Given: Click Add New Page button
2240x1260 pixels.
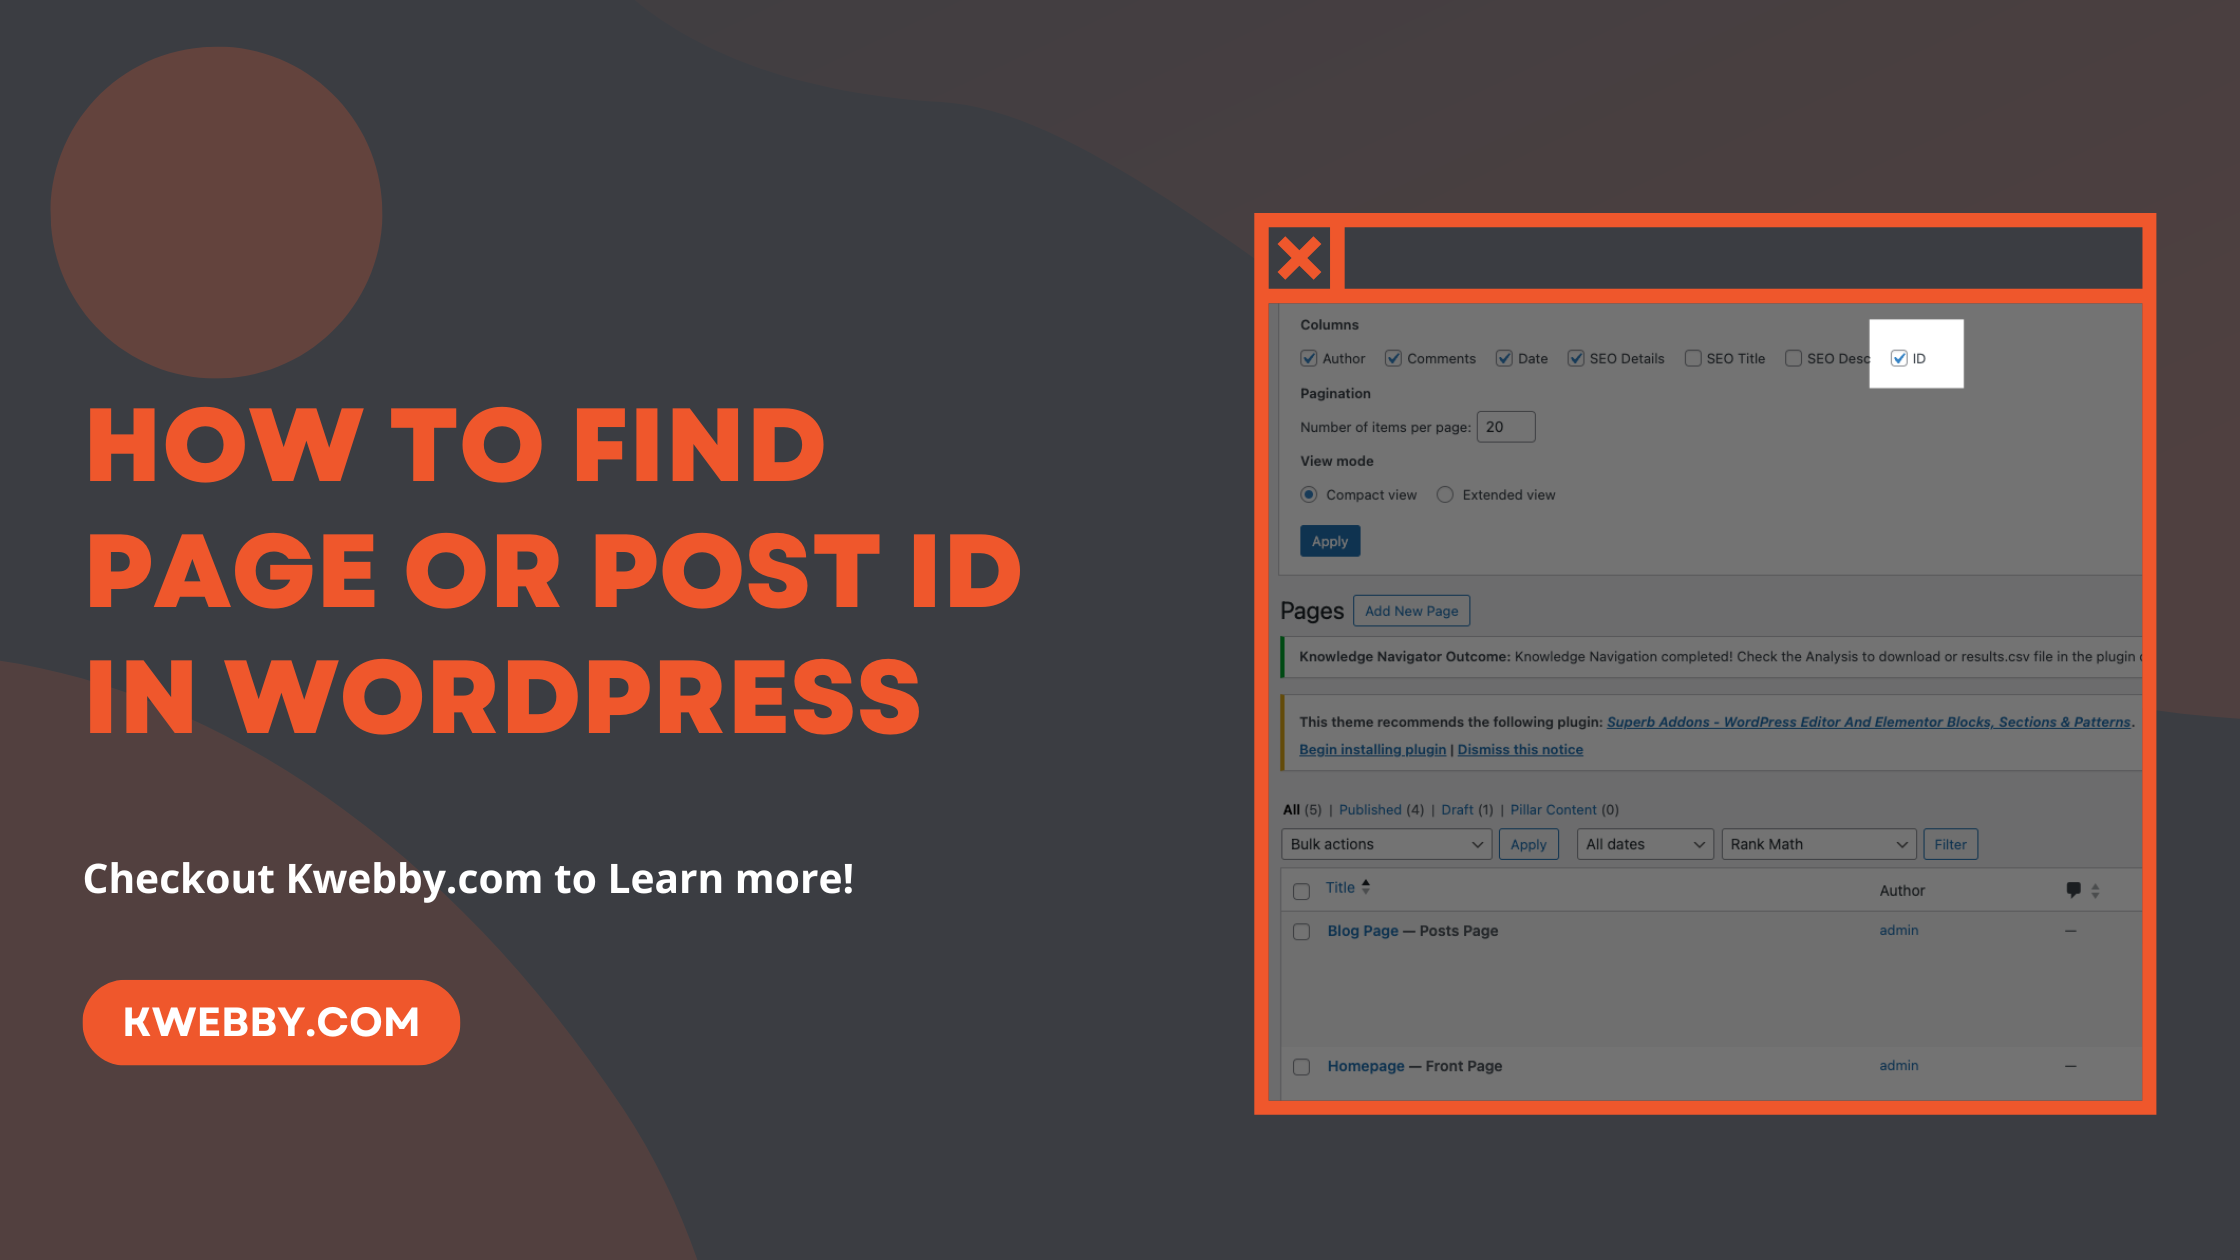Looking at the screenshot, I should point(1409,611).
